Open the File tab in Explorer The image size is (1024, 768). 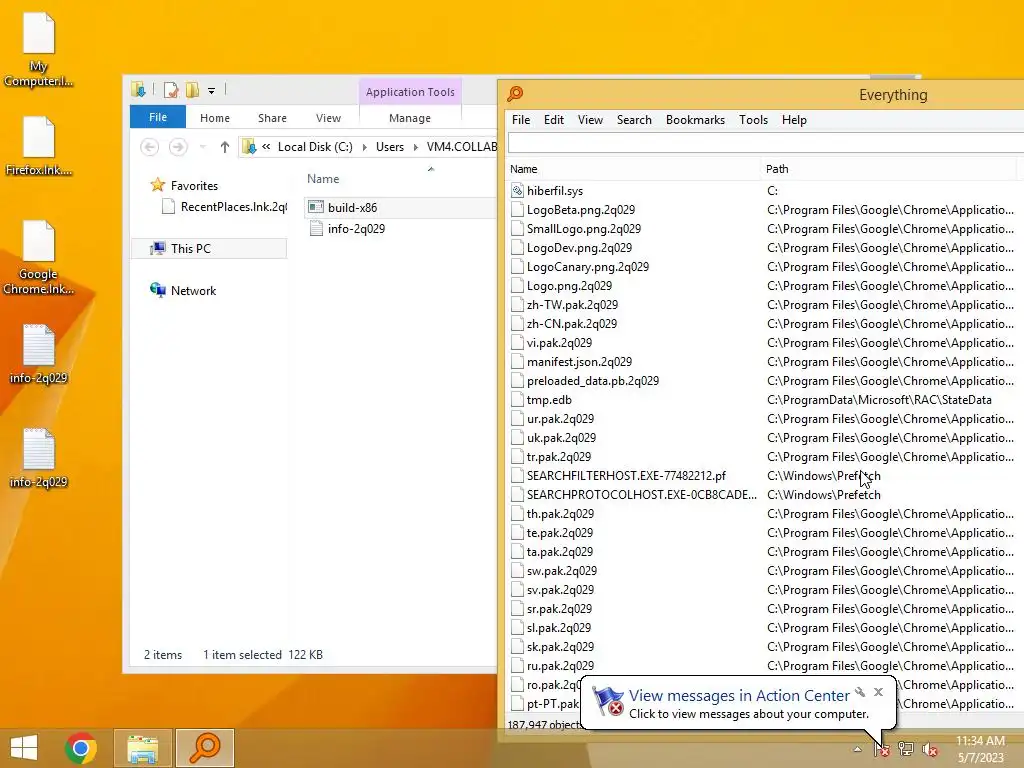158,117
